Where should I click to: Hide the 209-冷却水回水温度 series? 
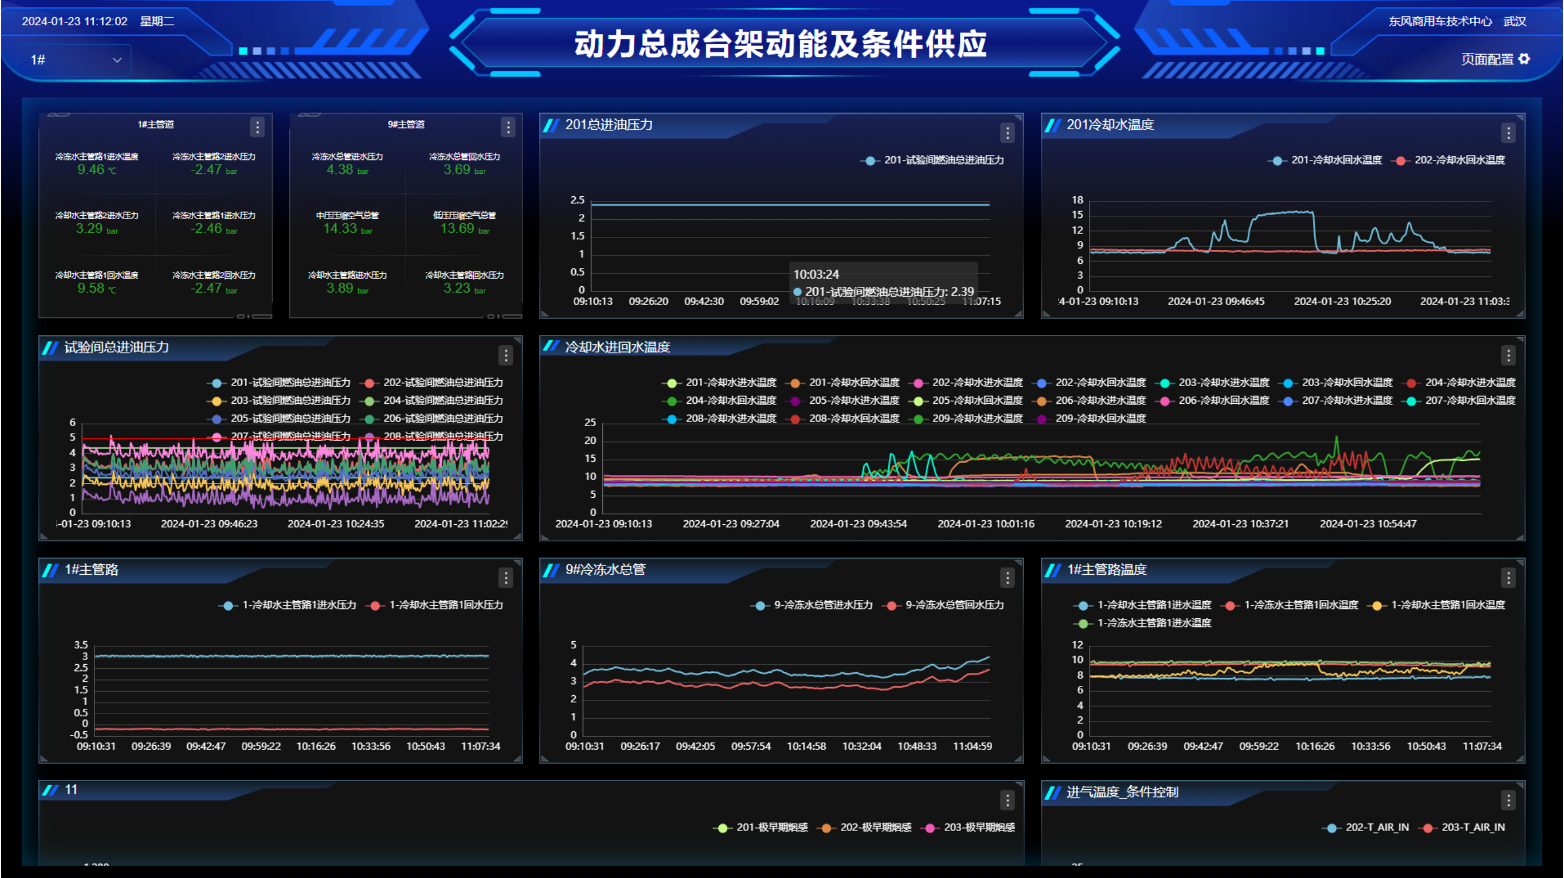point(1090,419)
